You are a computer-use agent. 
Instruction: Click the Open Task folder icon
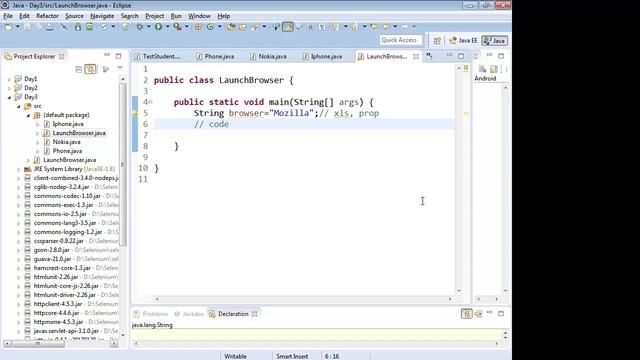242,27
